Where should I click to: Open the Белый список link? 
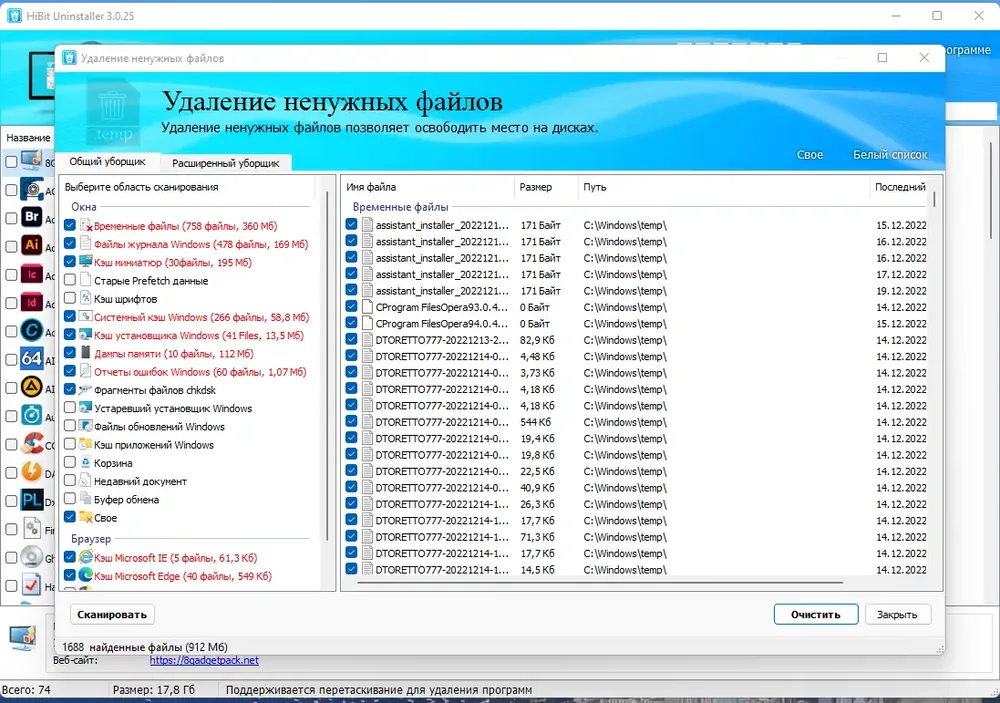(x=890, y=154)
